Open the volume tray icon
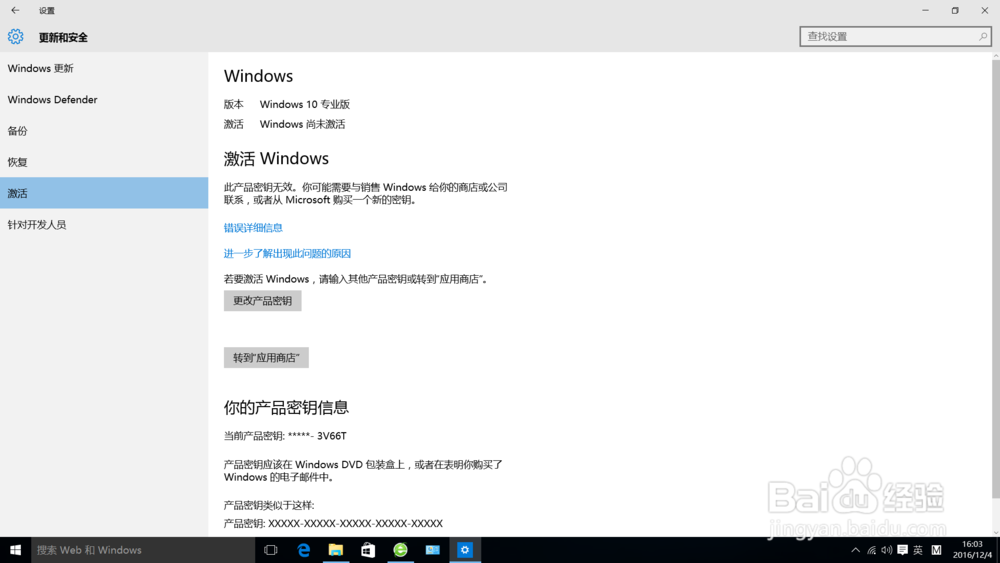The width and height of the screenshot is (1000, 563). 886,550
